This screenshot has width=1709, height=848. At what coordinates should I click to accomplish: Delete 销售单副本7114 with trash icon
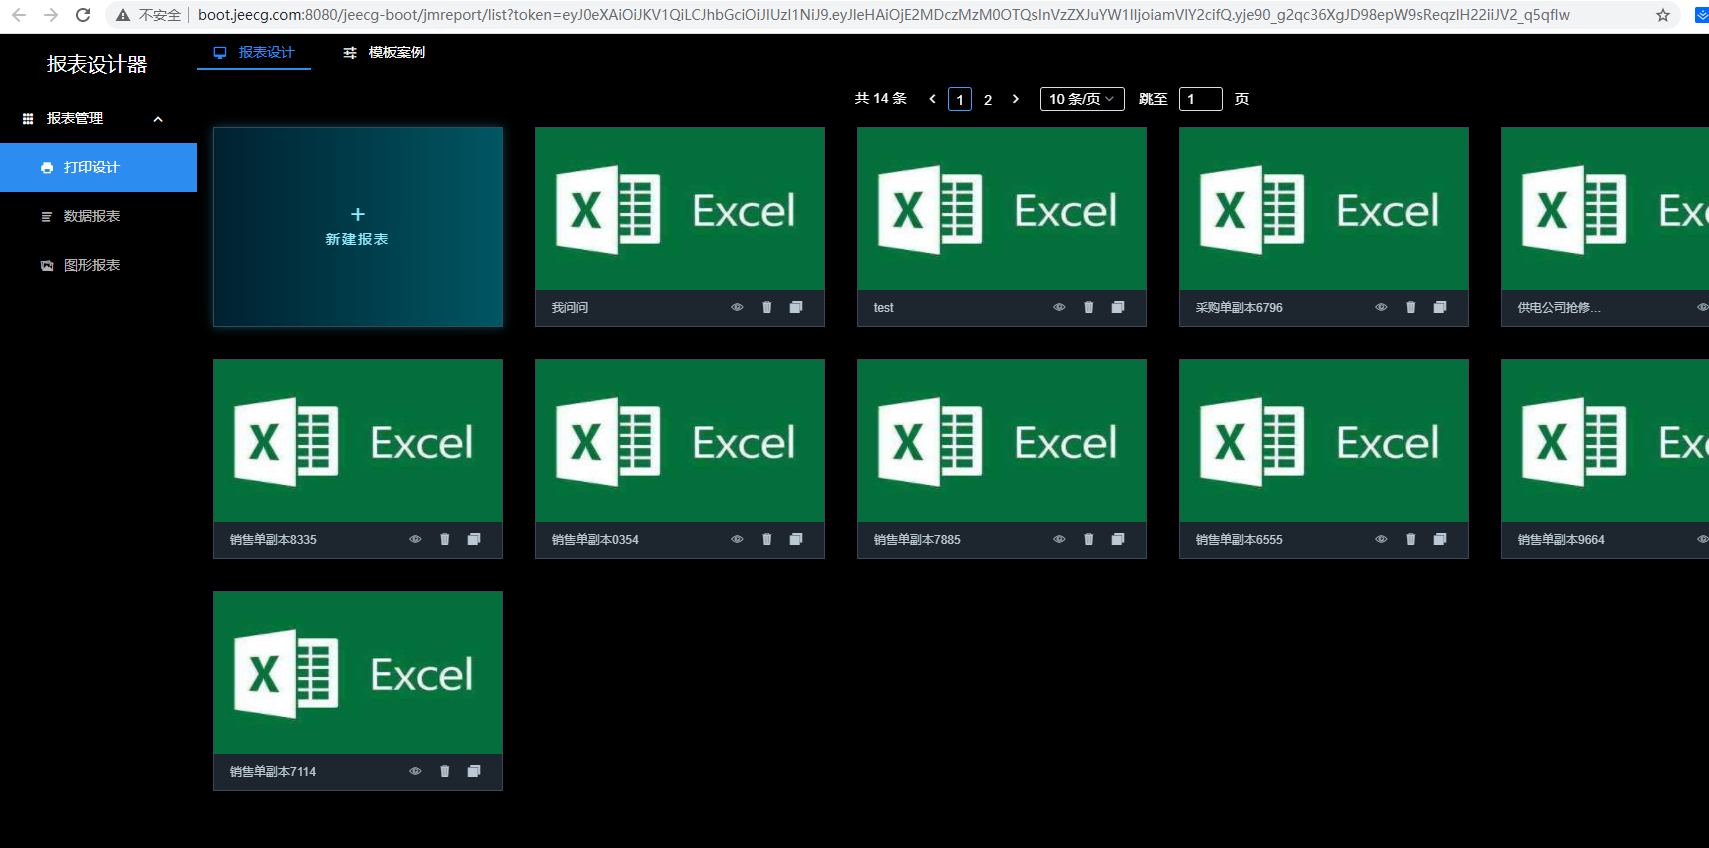(x=445, y=771)
